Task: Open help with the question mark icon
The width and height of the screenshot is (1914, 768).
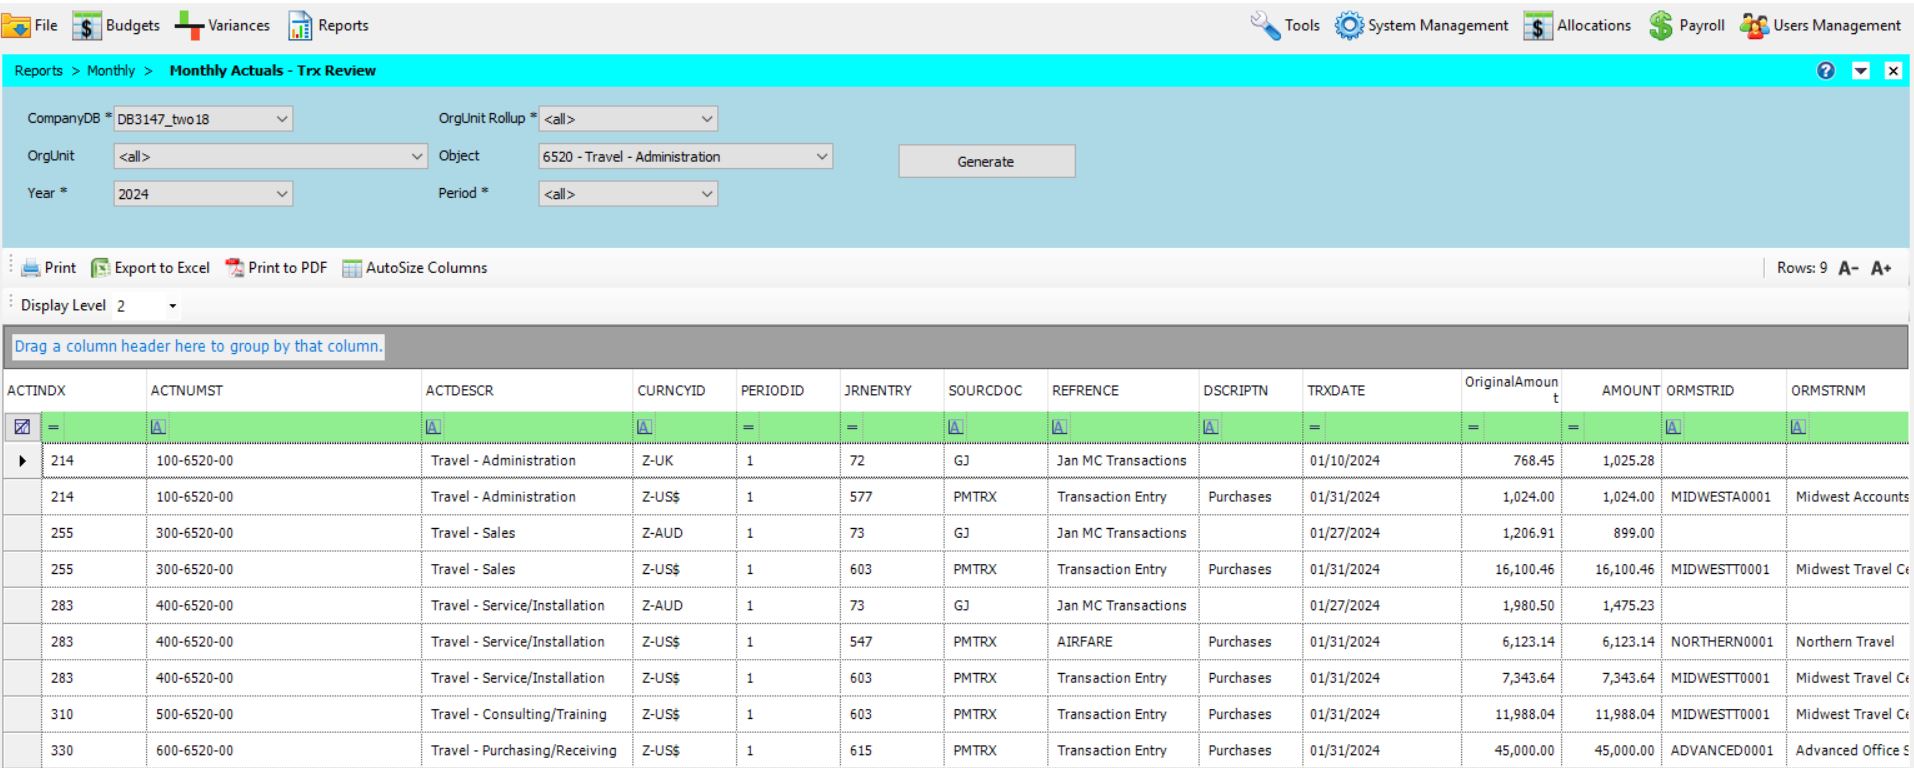Action: tap(1827, 71)
